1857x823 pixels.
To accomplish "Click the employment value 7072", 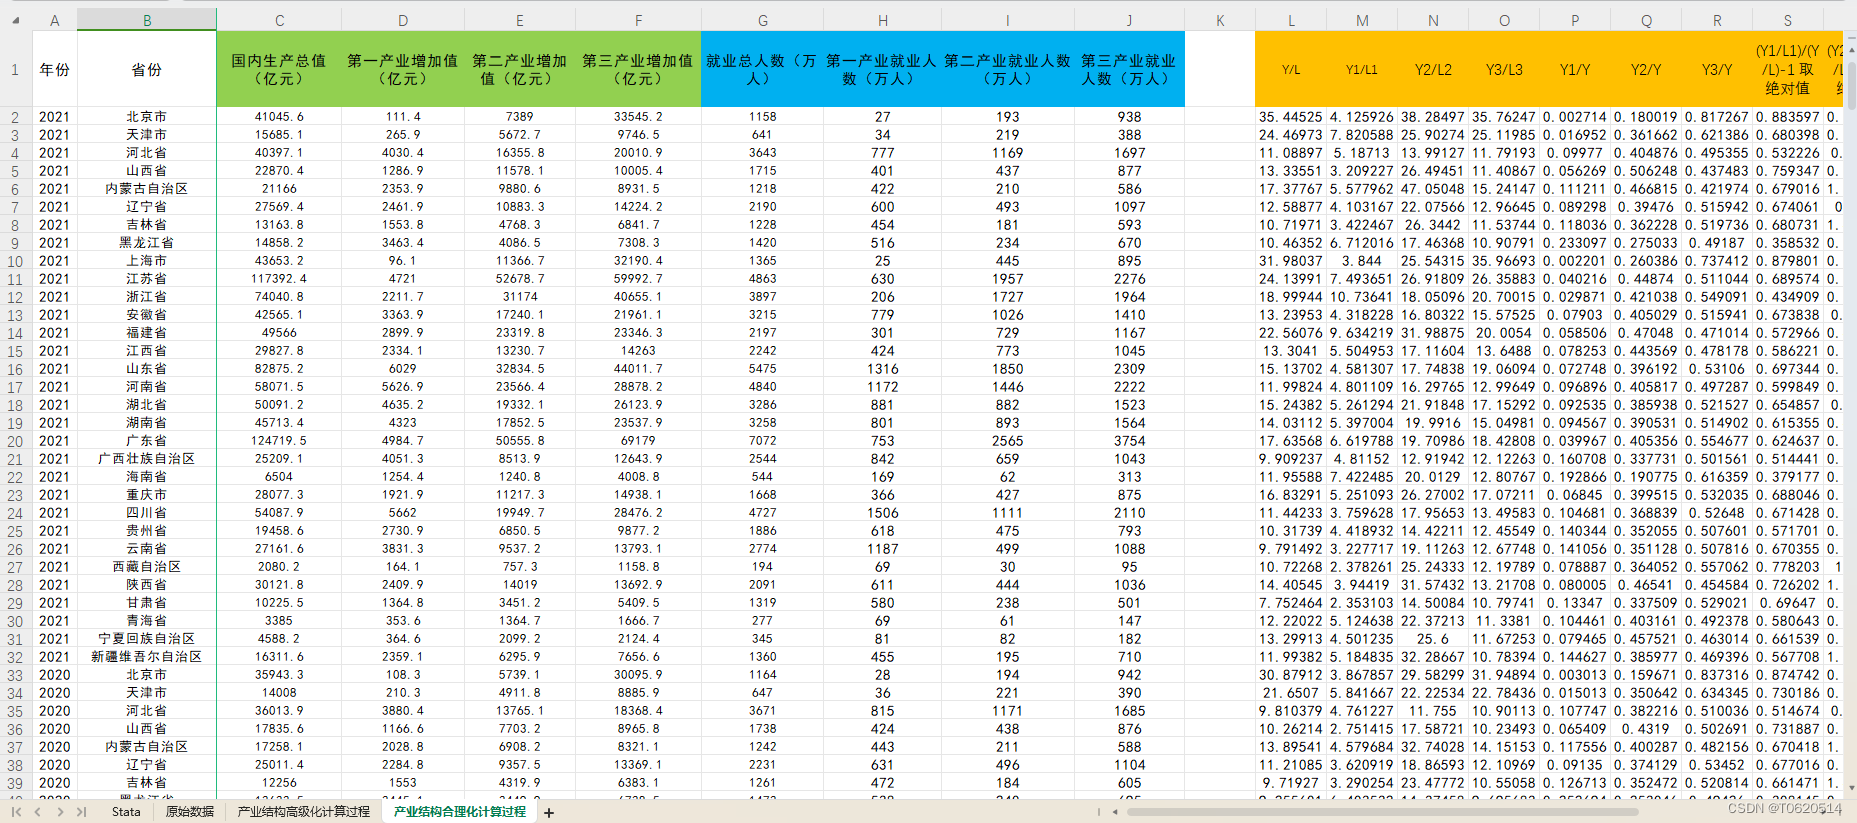I will [763, 441].
